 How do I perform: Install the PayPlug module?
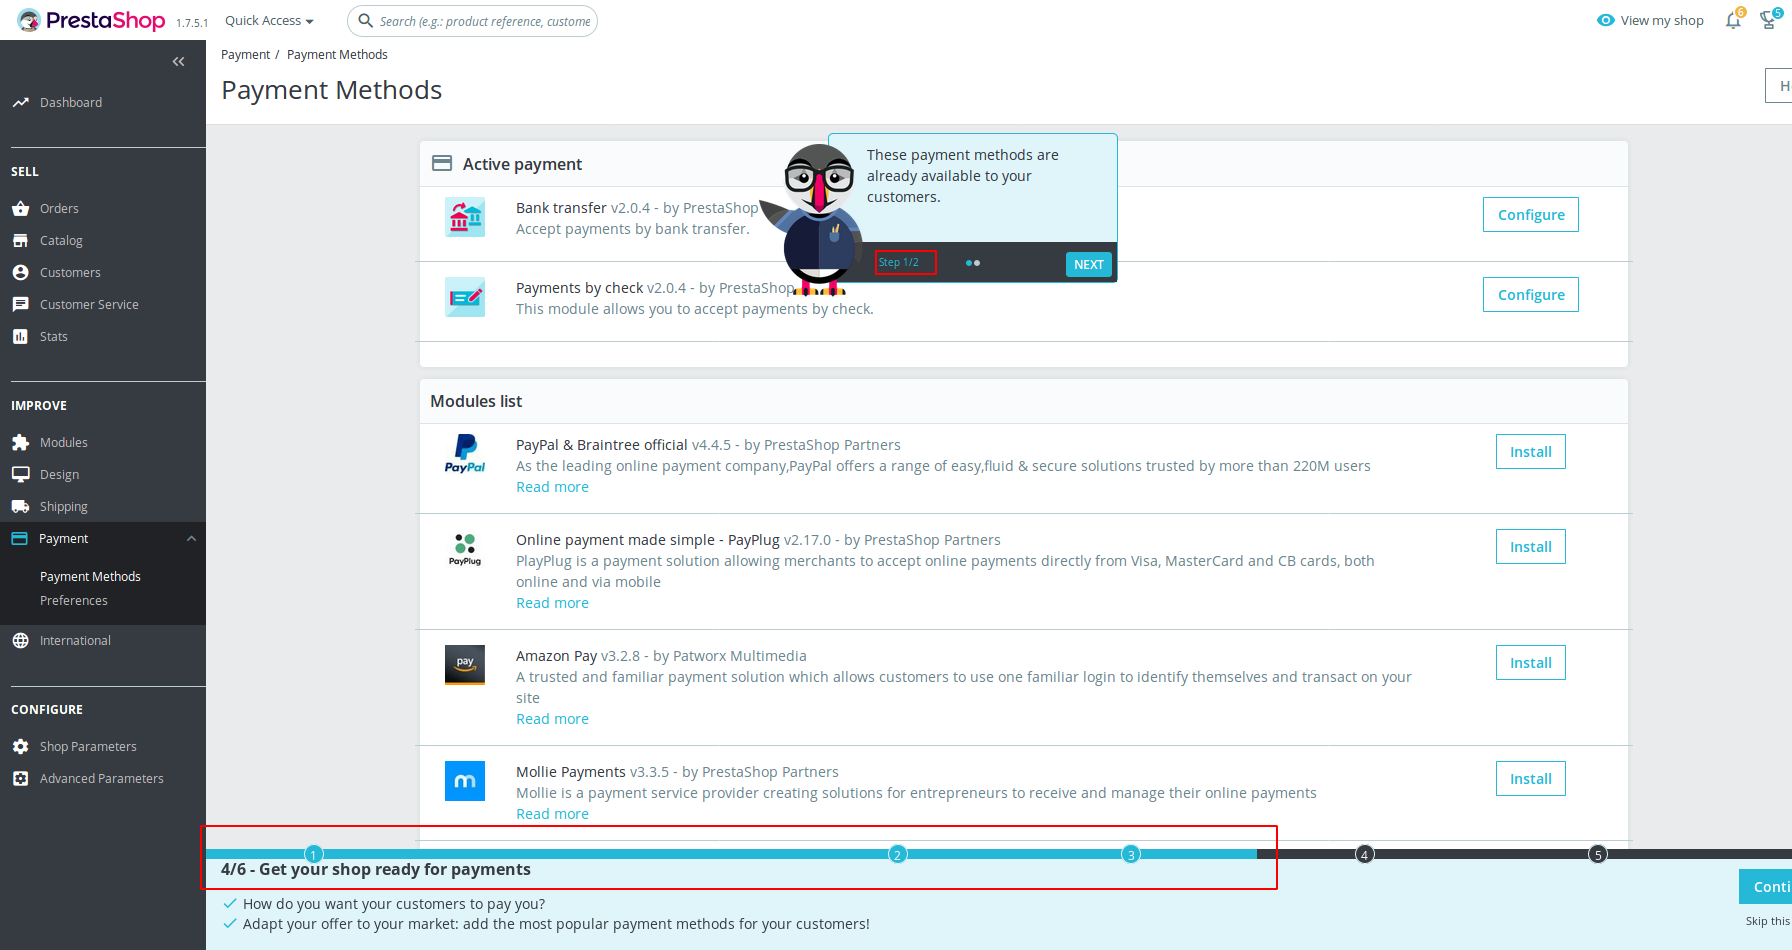(1531, 547)
